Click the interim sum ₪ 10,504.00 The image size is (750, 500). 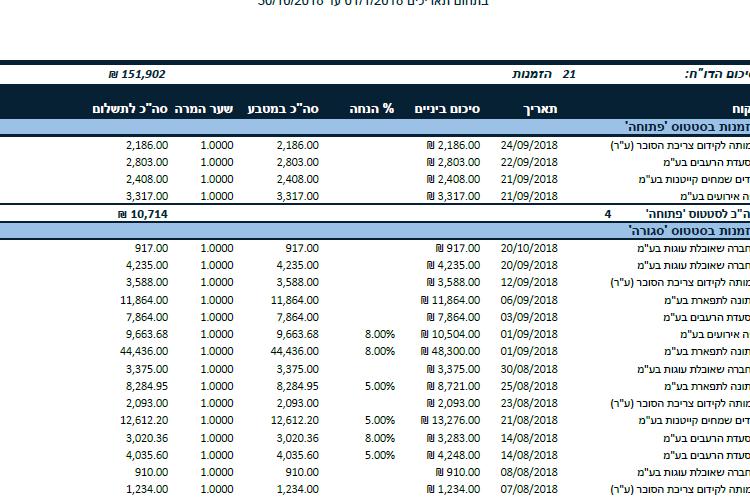(x=450, y=334)
